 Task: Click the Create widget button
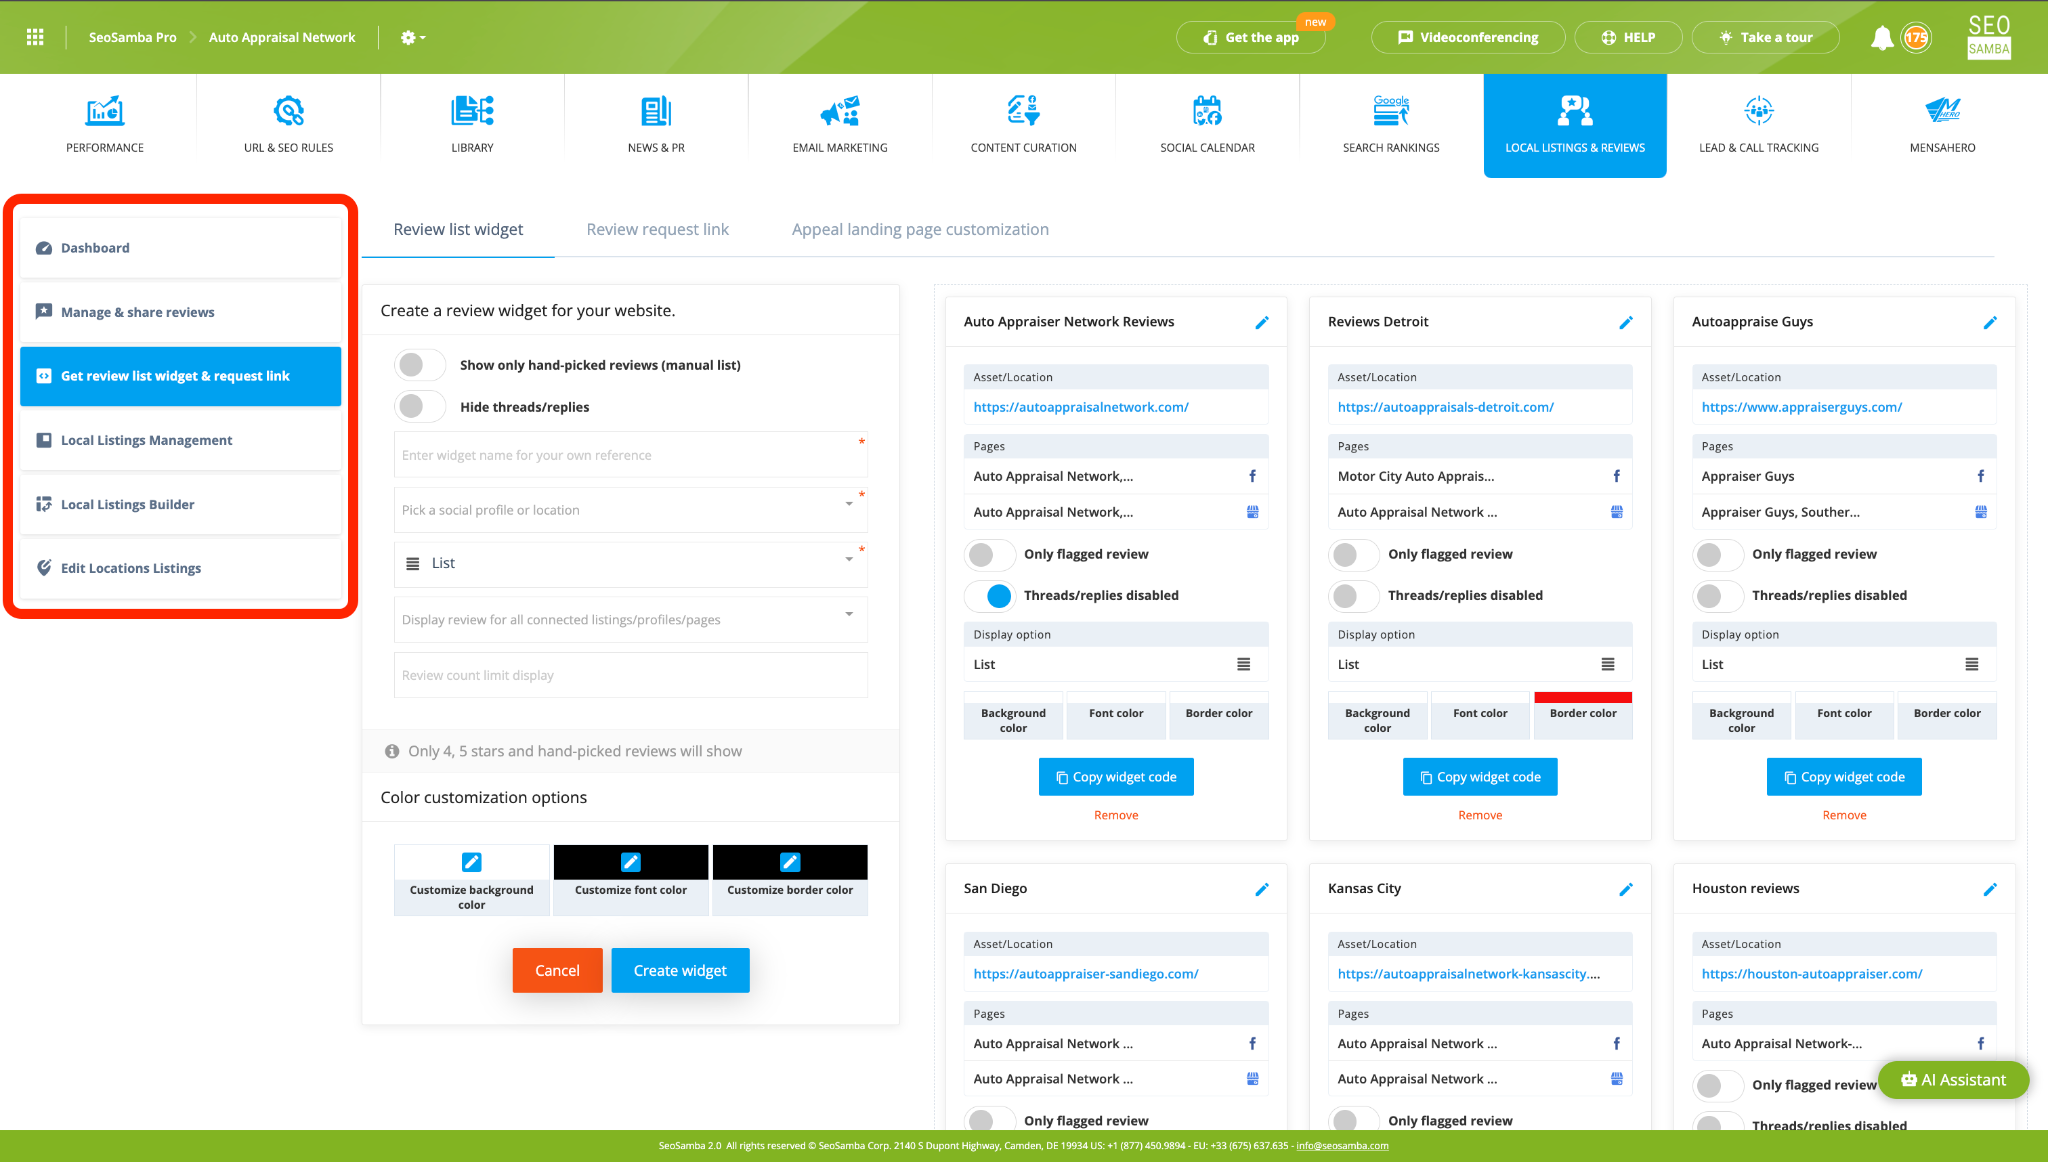(x=680, y=971)
